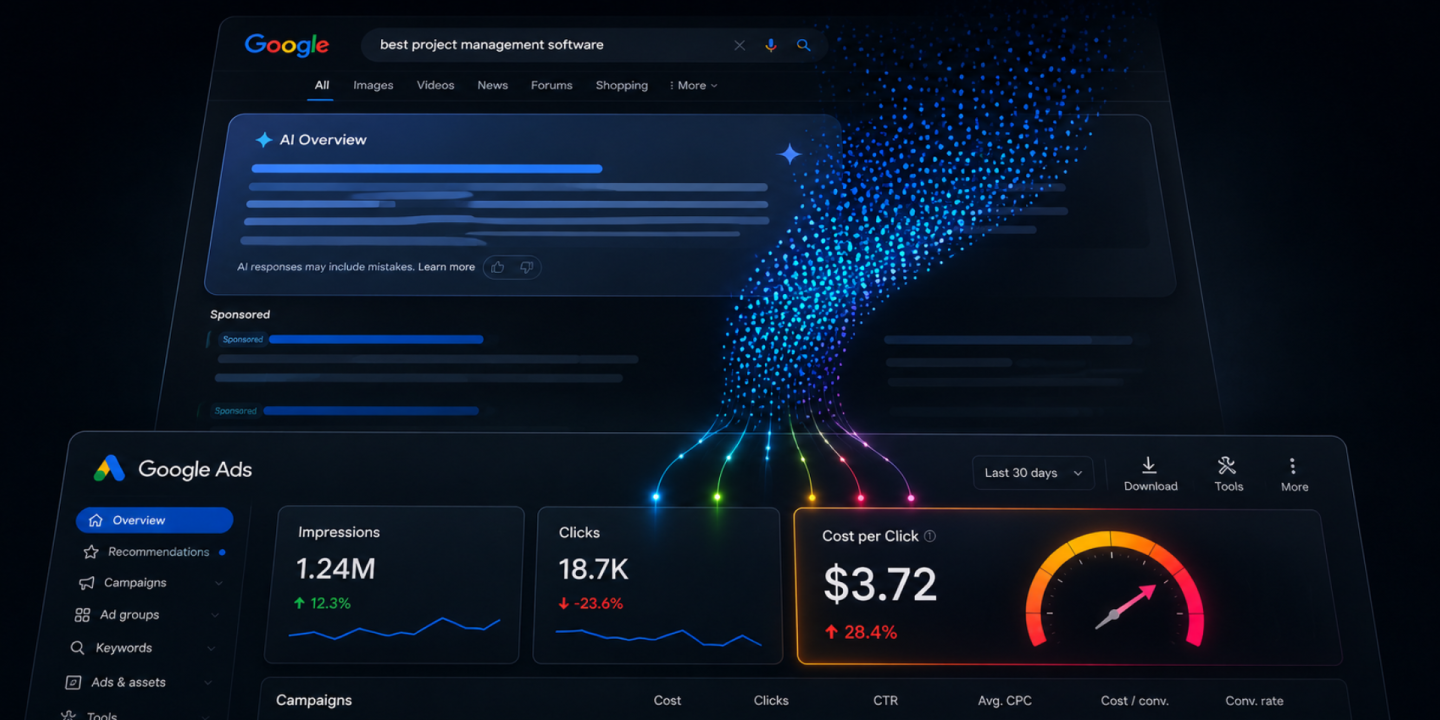Expand the Keywords sidebar section

(x=211, y=648)
